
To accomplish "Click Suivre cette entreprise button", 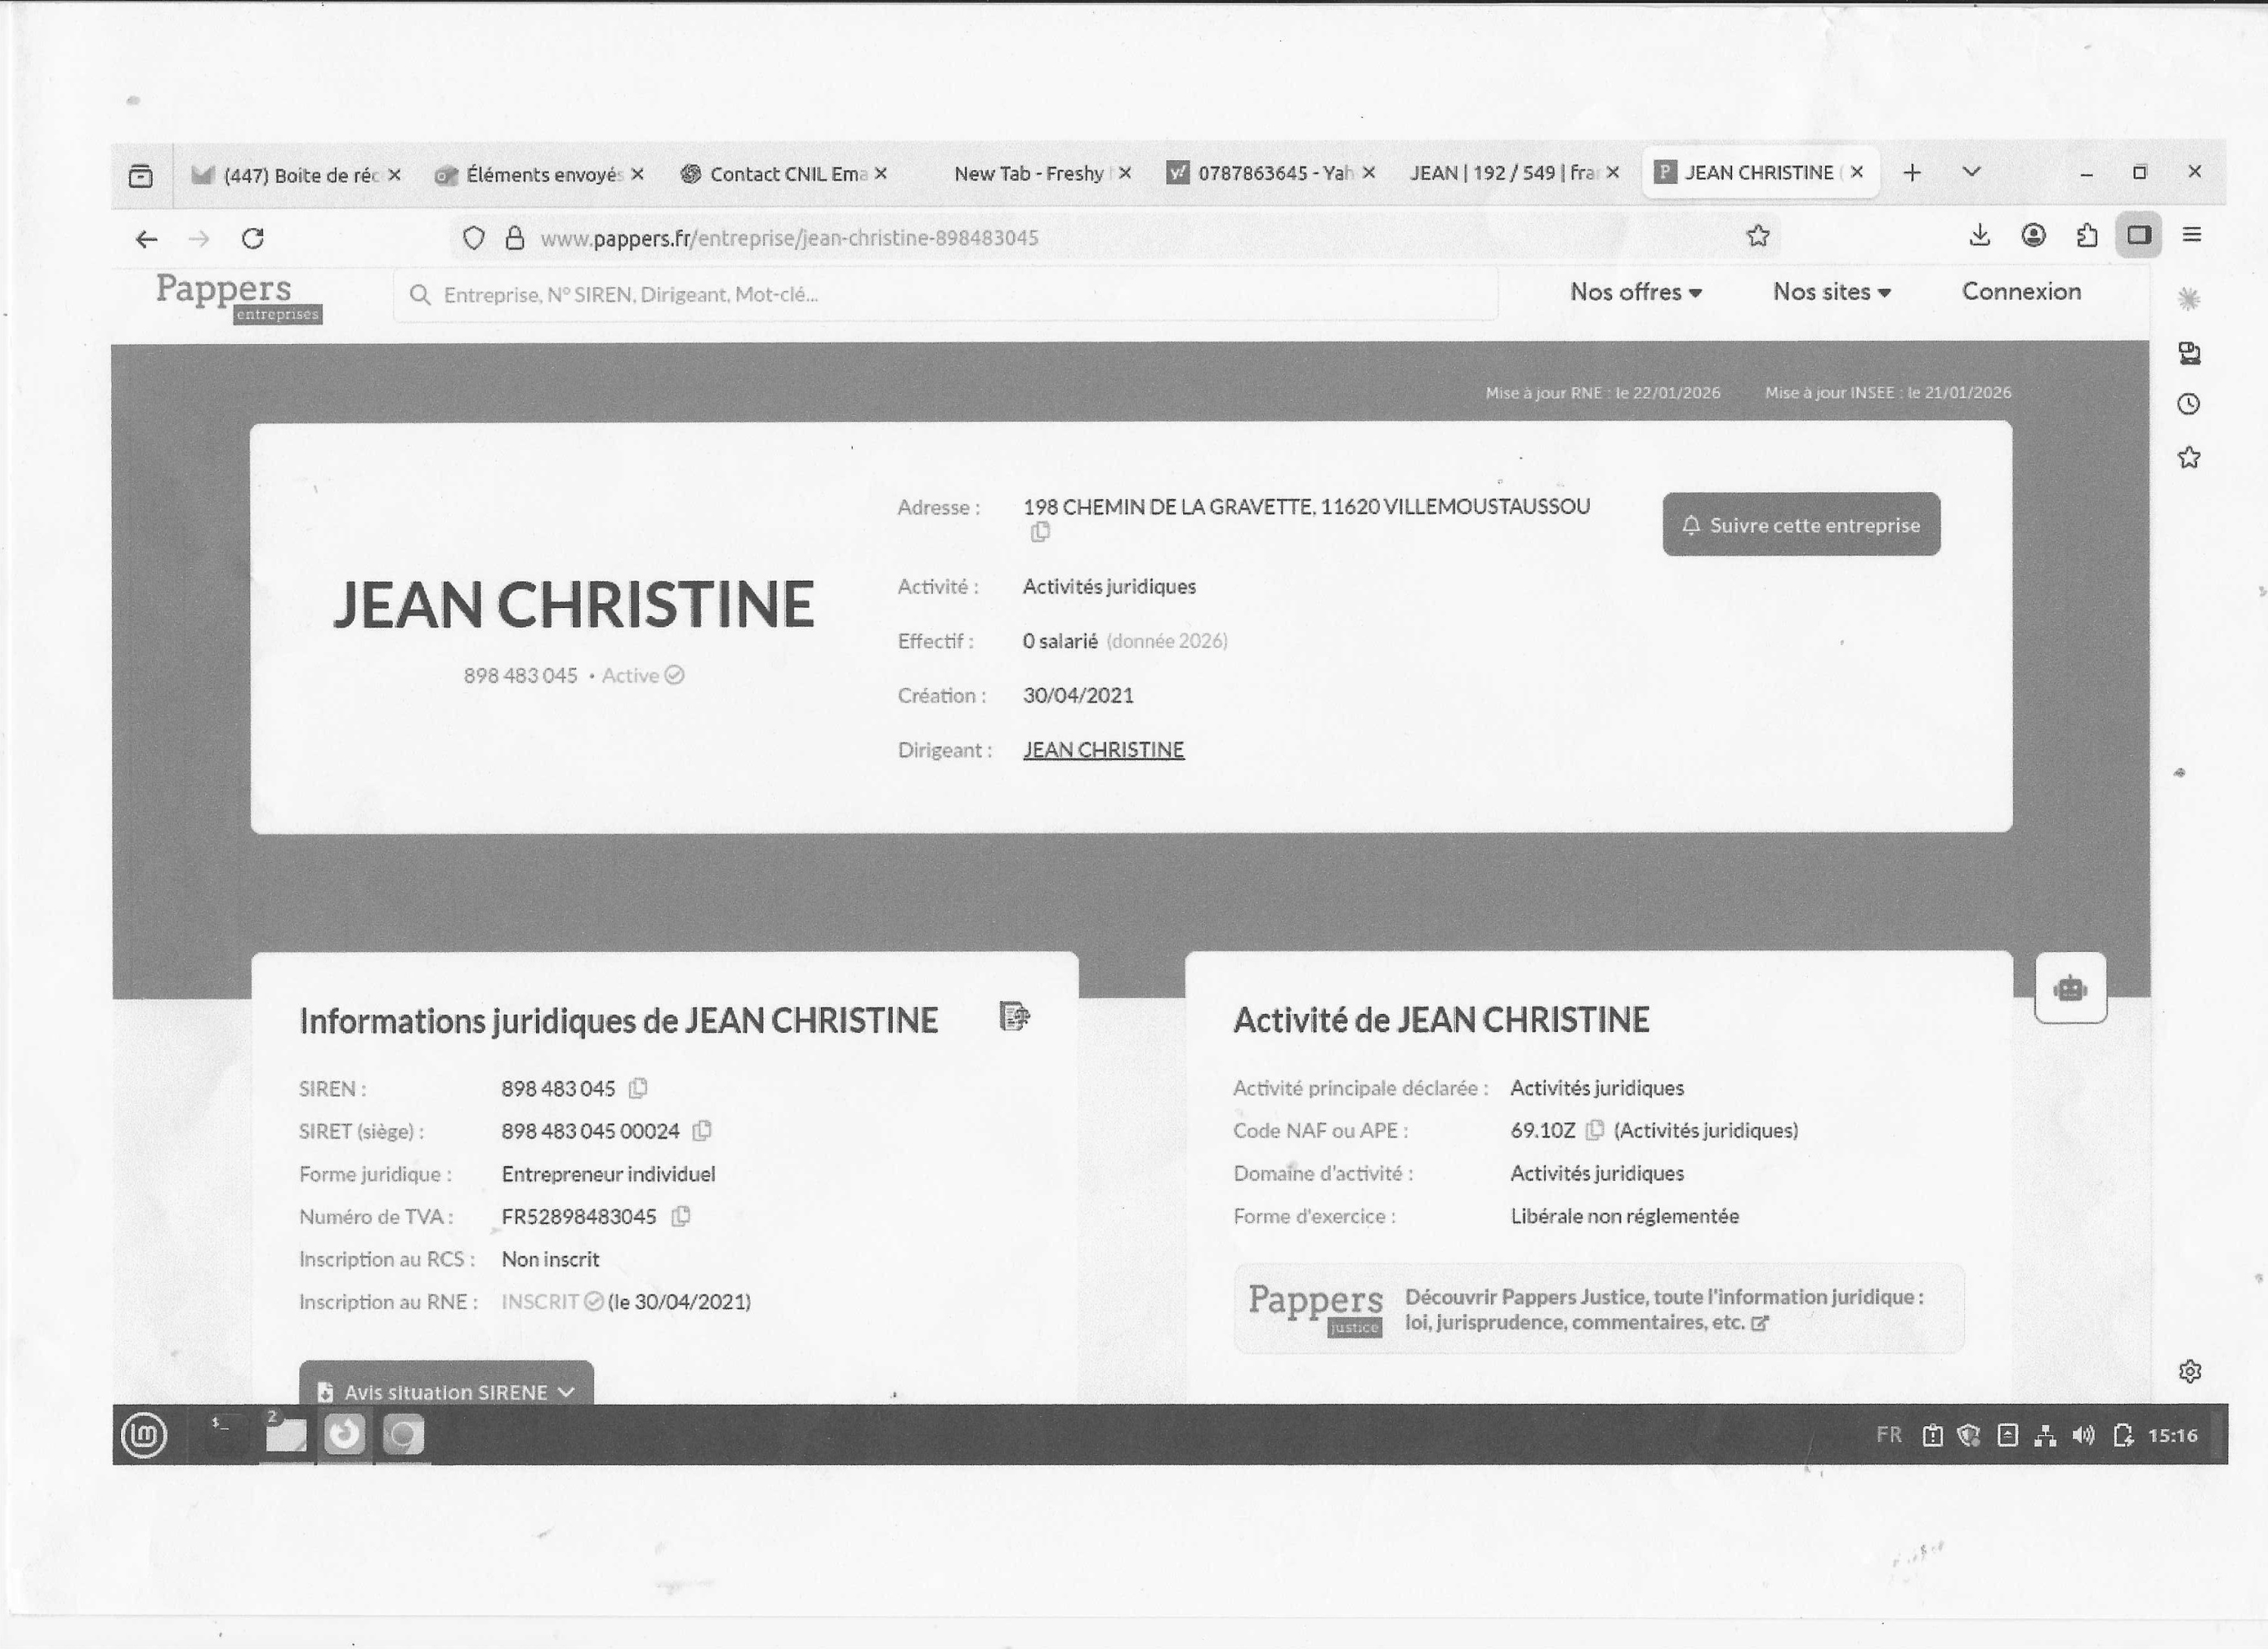I will [x=1801, y=525].
